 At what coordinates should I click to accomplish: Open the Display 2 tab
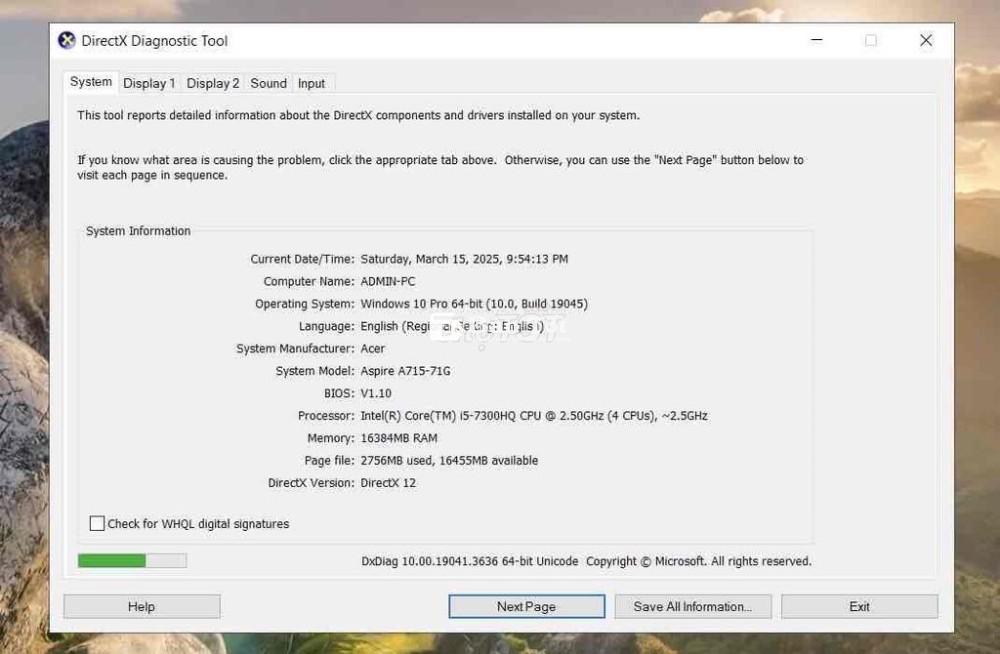coord(213,84)
